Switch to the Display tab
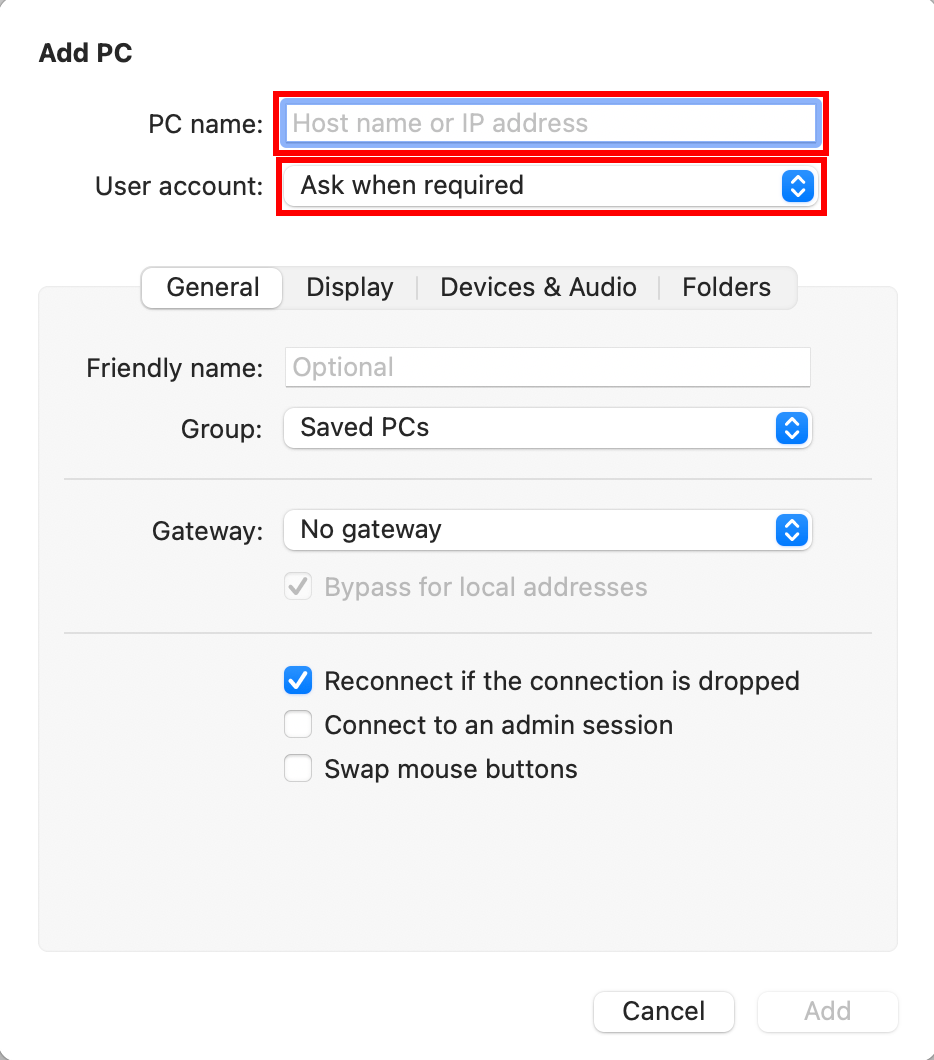The width and height of the screenshot is (934, 1060). (349, 288)
